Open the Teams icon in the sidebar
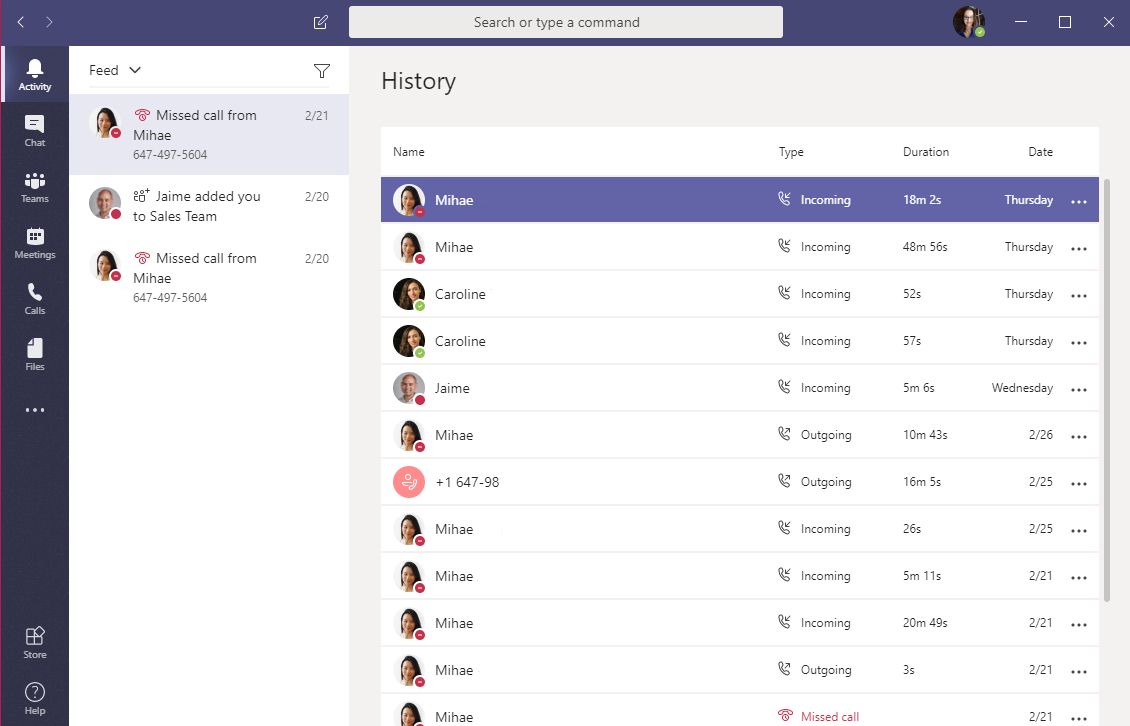 tap(34, 185)
